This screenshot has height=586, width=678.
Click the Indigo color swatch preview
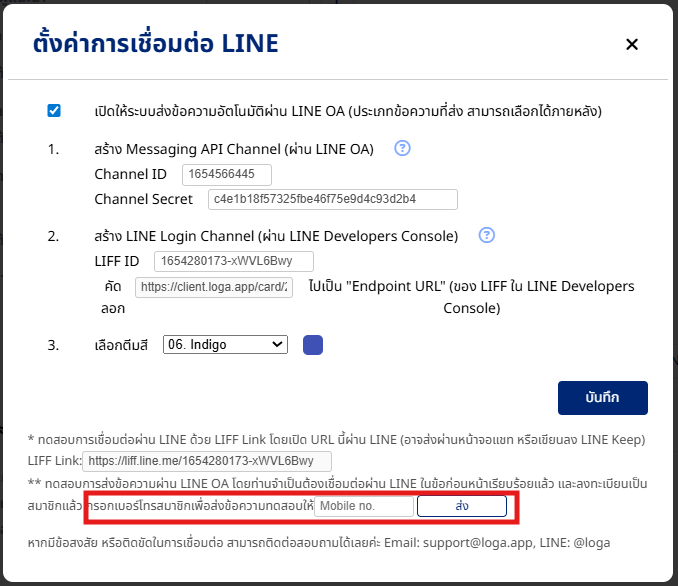pos(313,345)
